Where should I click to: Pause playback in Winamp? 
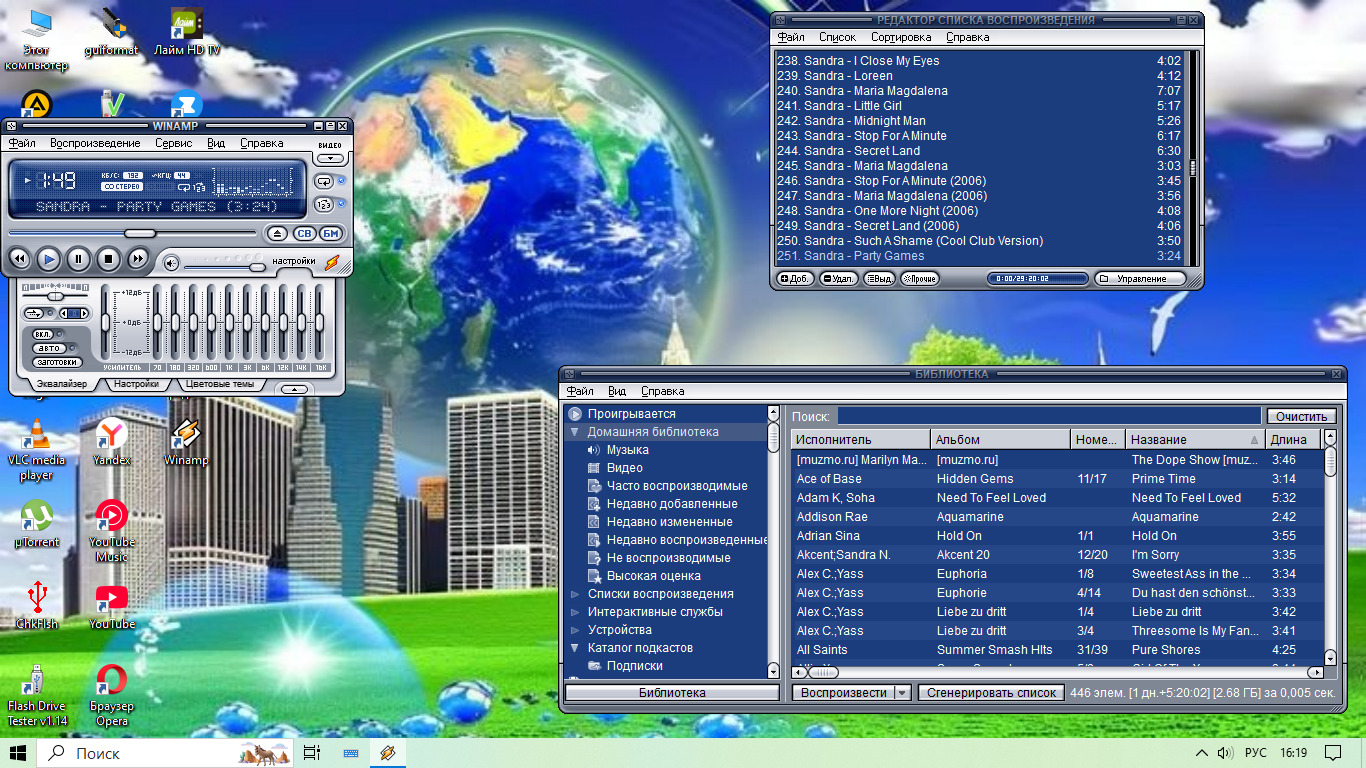click(x=78, y=260)
